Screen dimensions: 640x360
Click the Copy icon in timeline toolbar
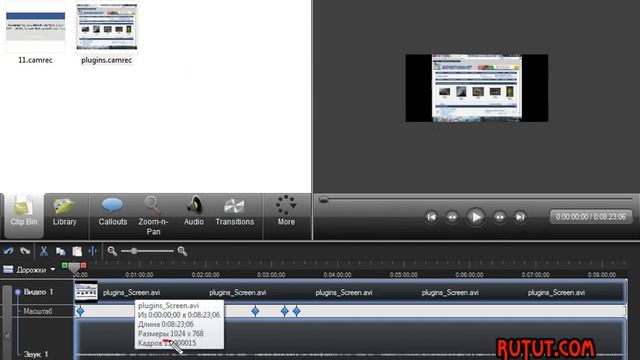point(60,251)
